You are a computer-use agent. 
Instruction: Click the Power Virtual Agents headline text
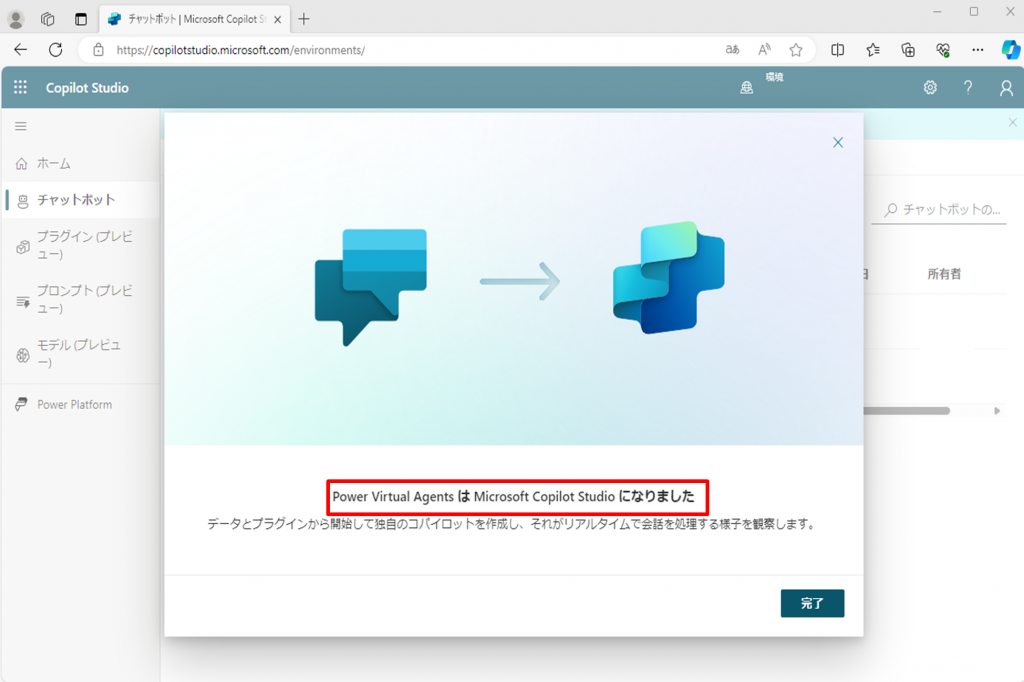(x=513, y=496)
